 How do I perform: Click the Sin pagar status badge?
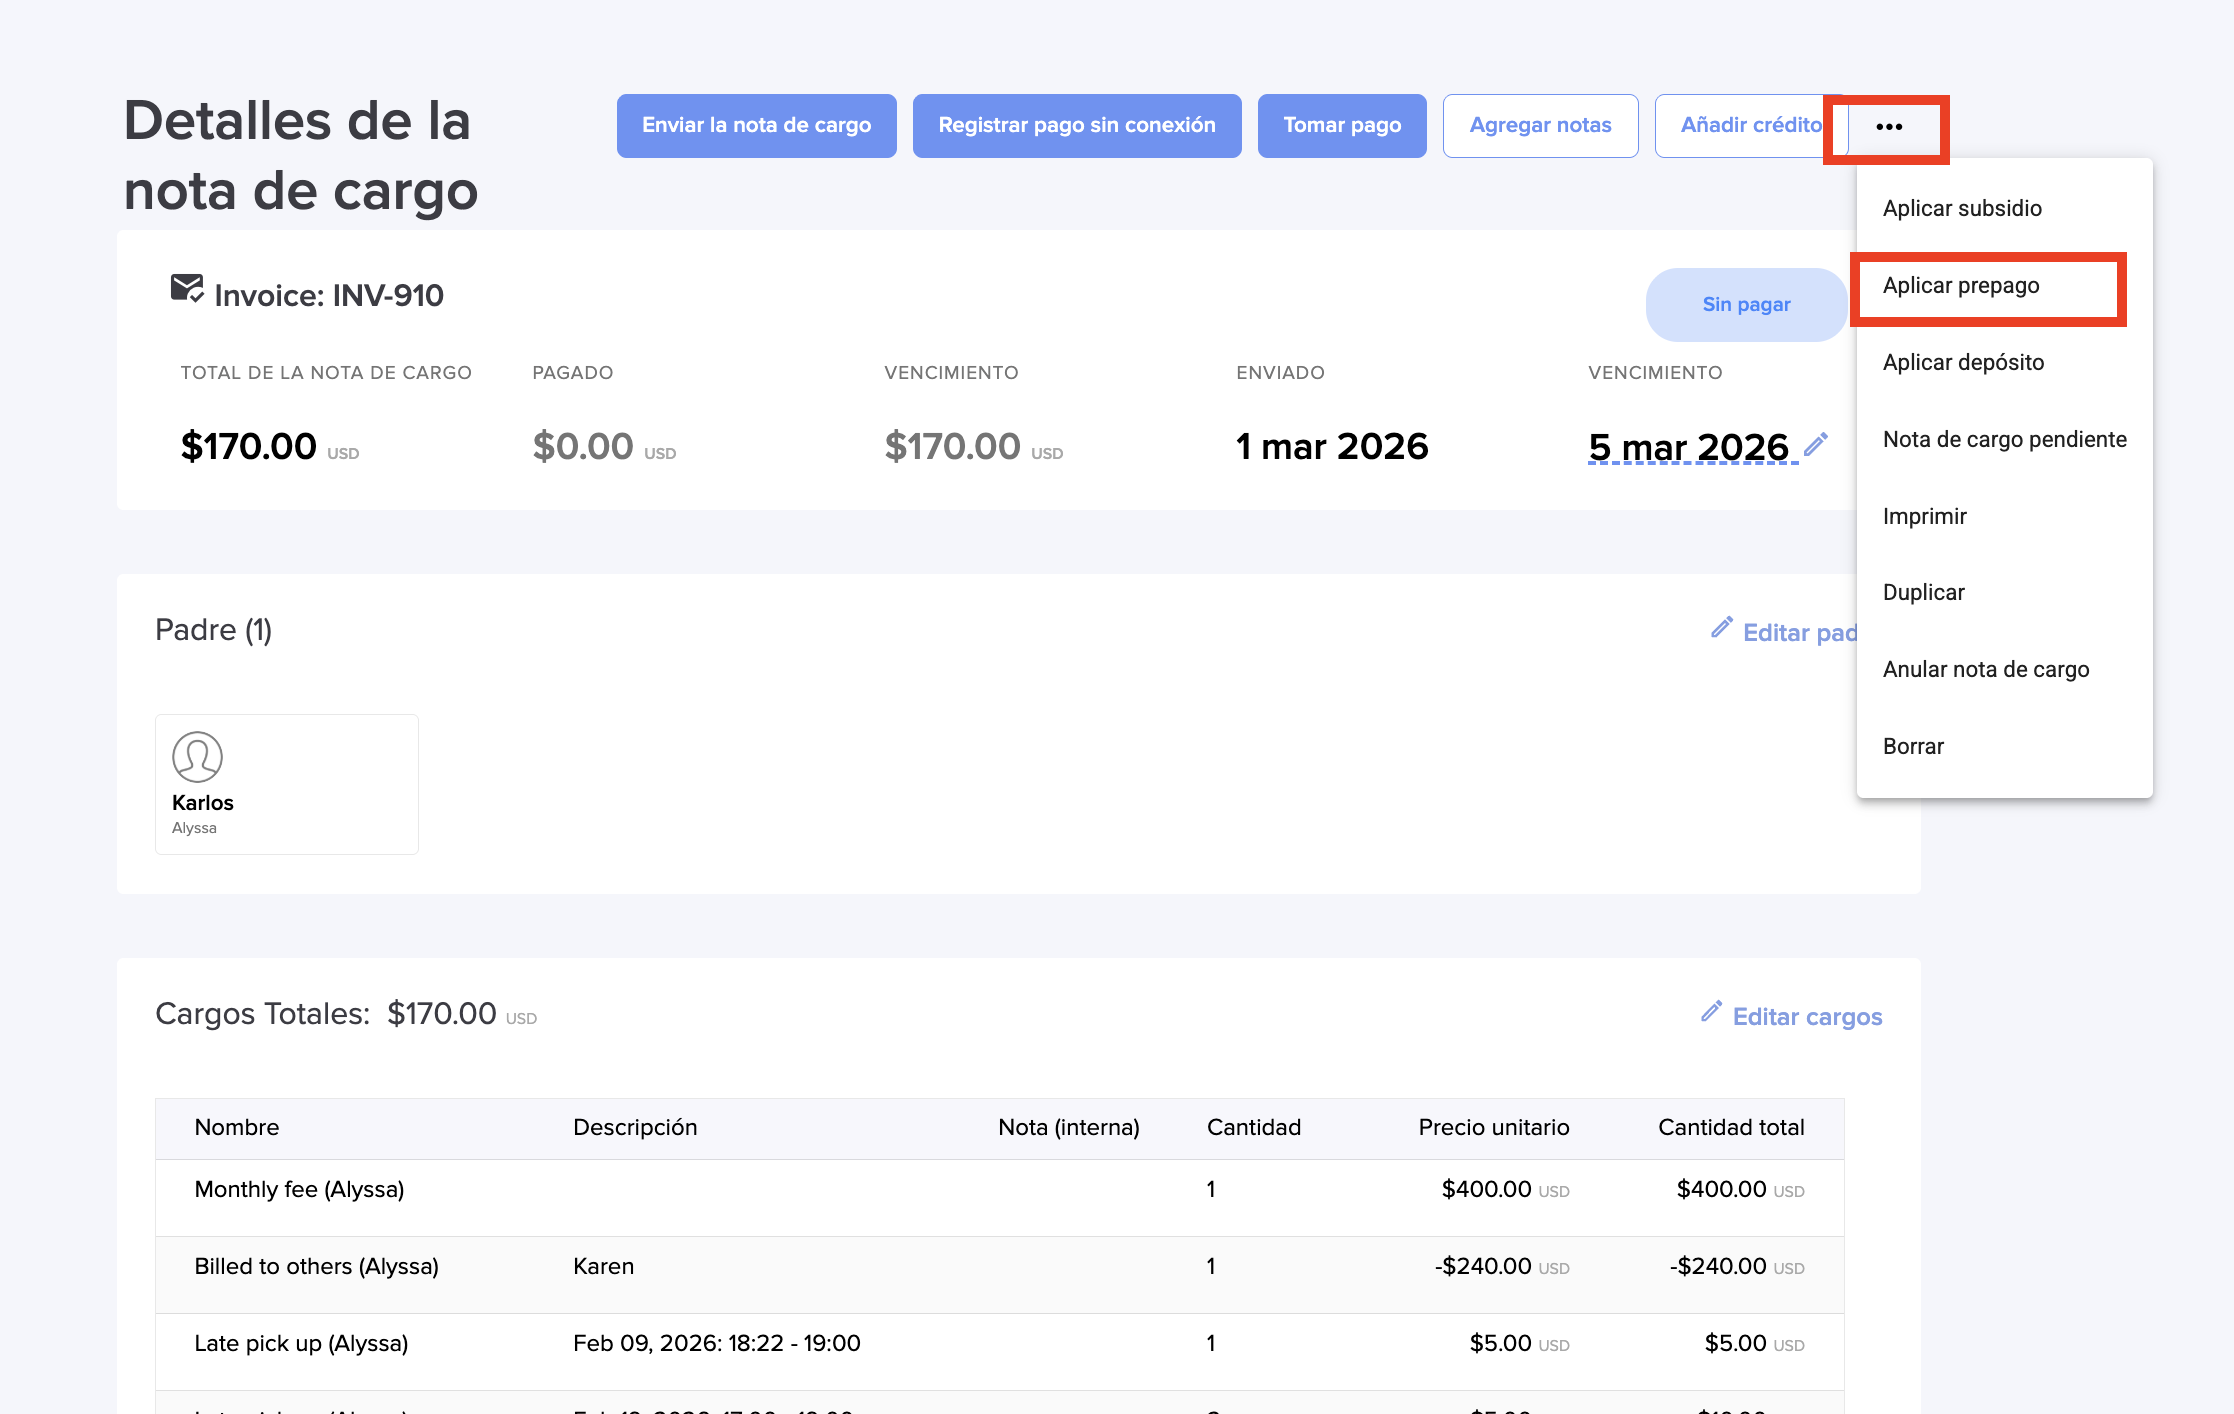point(1745,305)
